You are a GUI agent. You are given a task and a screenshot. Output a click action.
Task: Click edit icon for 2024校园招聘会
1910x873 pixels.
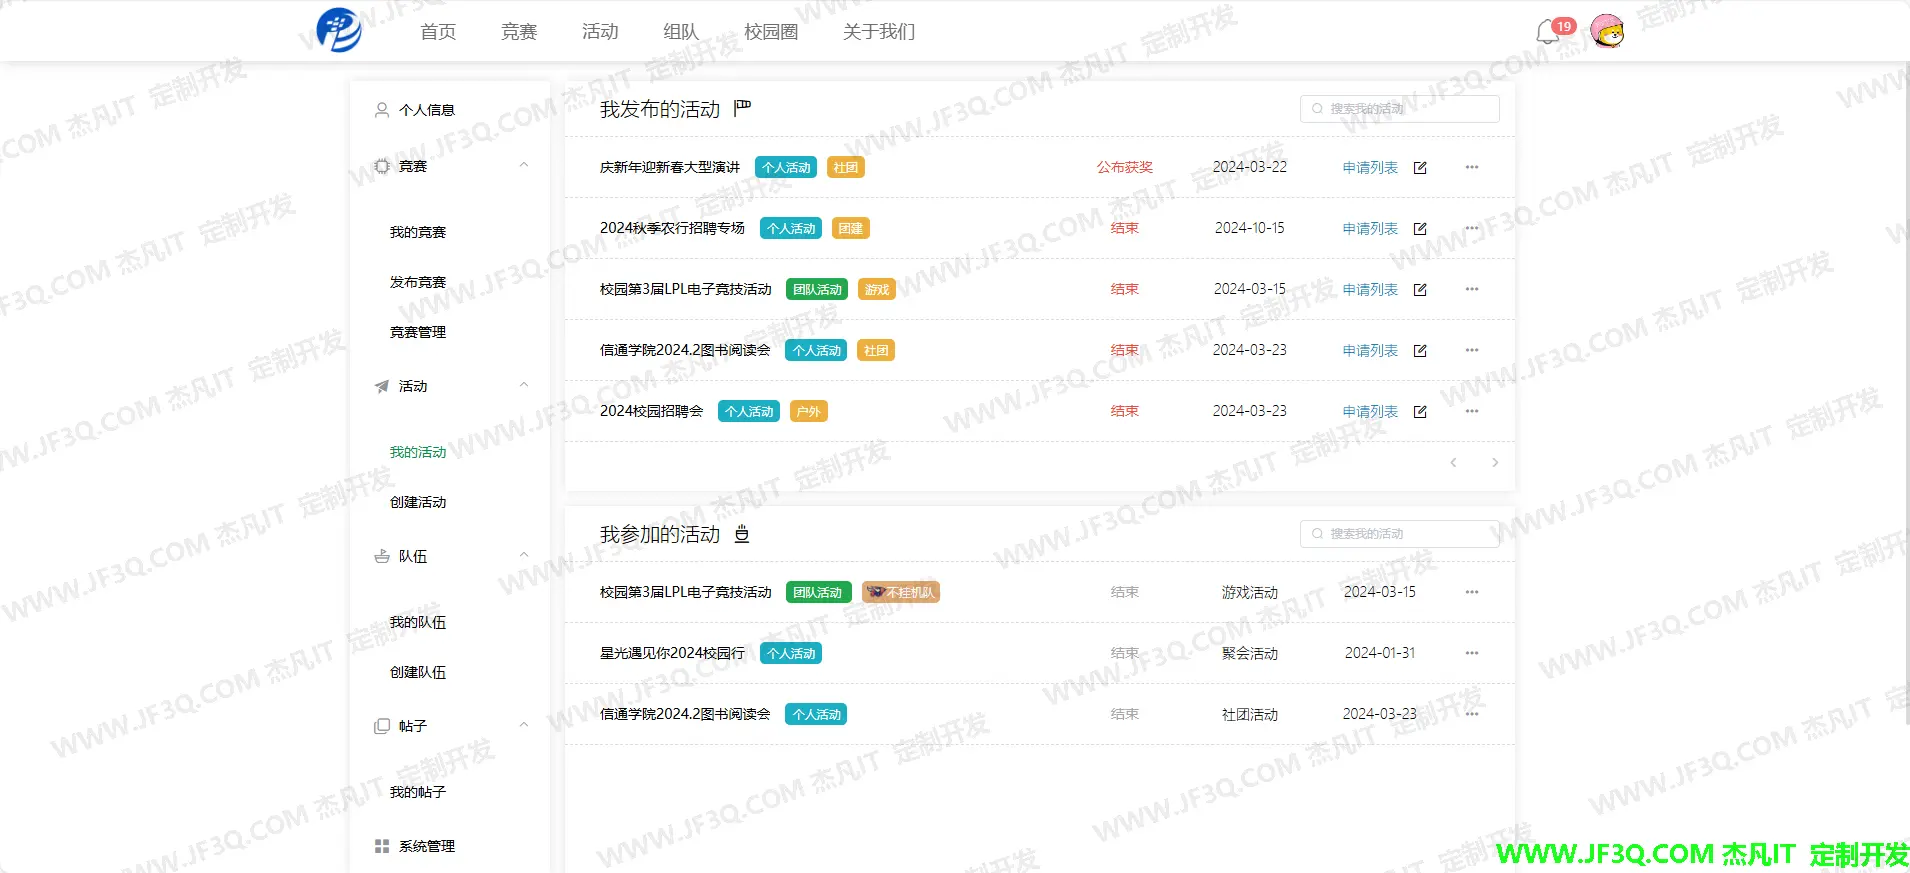click(x=1420, y=412)
